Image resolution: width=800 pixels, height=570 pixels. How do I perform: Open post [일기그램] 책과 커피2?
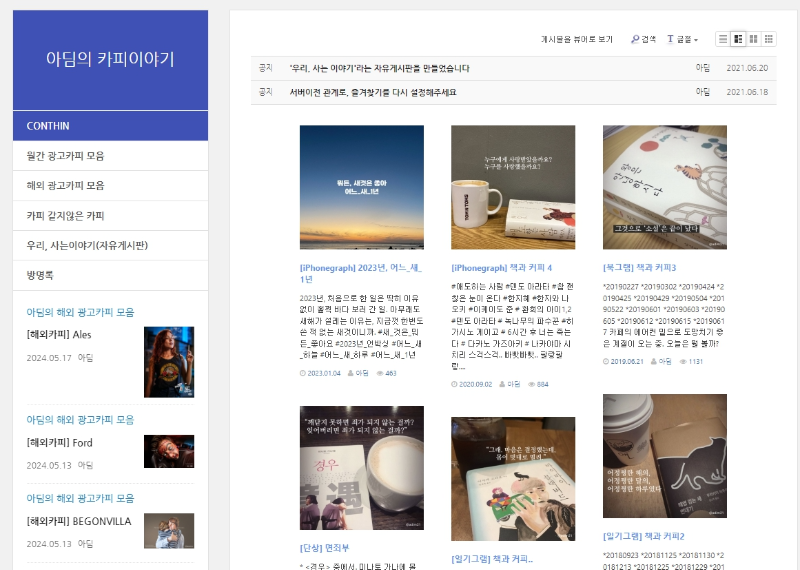click(643, 536)
